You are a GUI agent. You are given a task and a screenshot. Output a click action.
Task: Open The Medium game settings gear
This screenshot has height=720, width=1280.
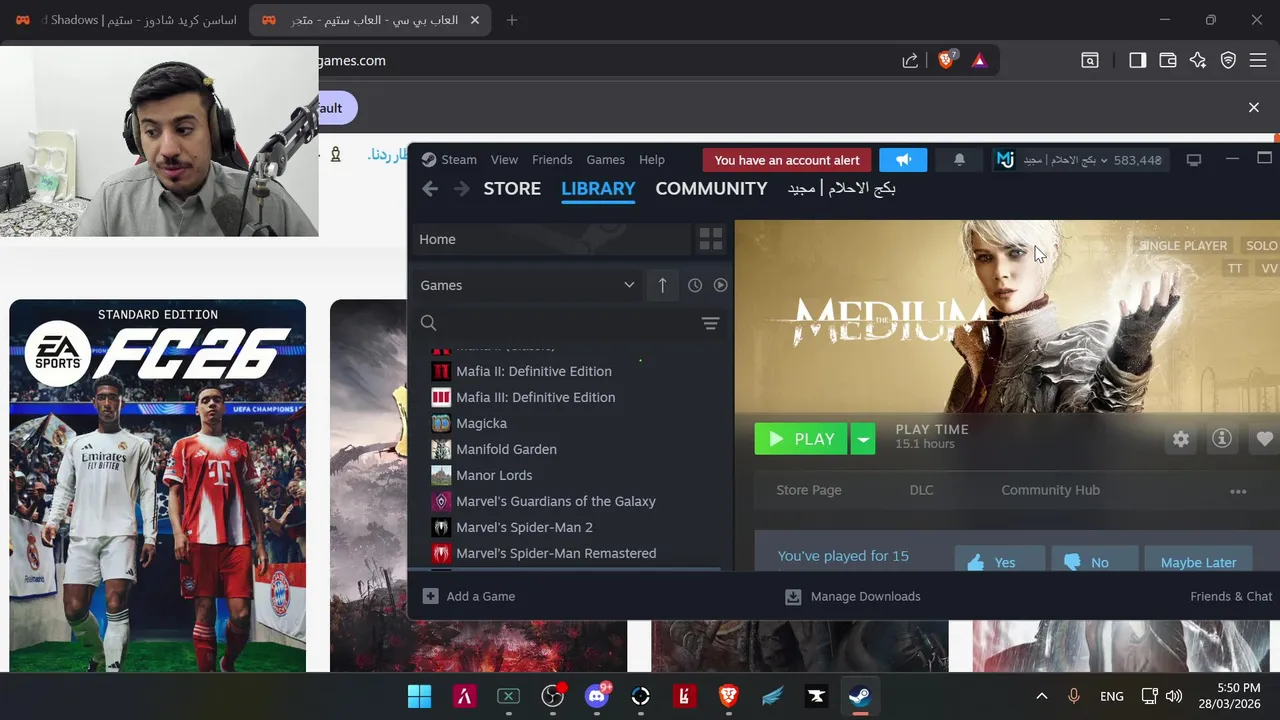click(x=1181, y=439)
